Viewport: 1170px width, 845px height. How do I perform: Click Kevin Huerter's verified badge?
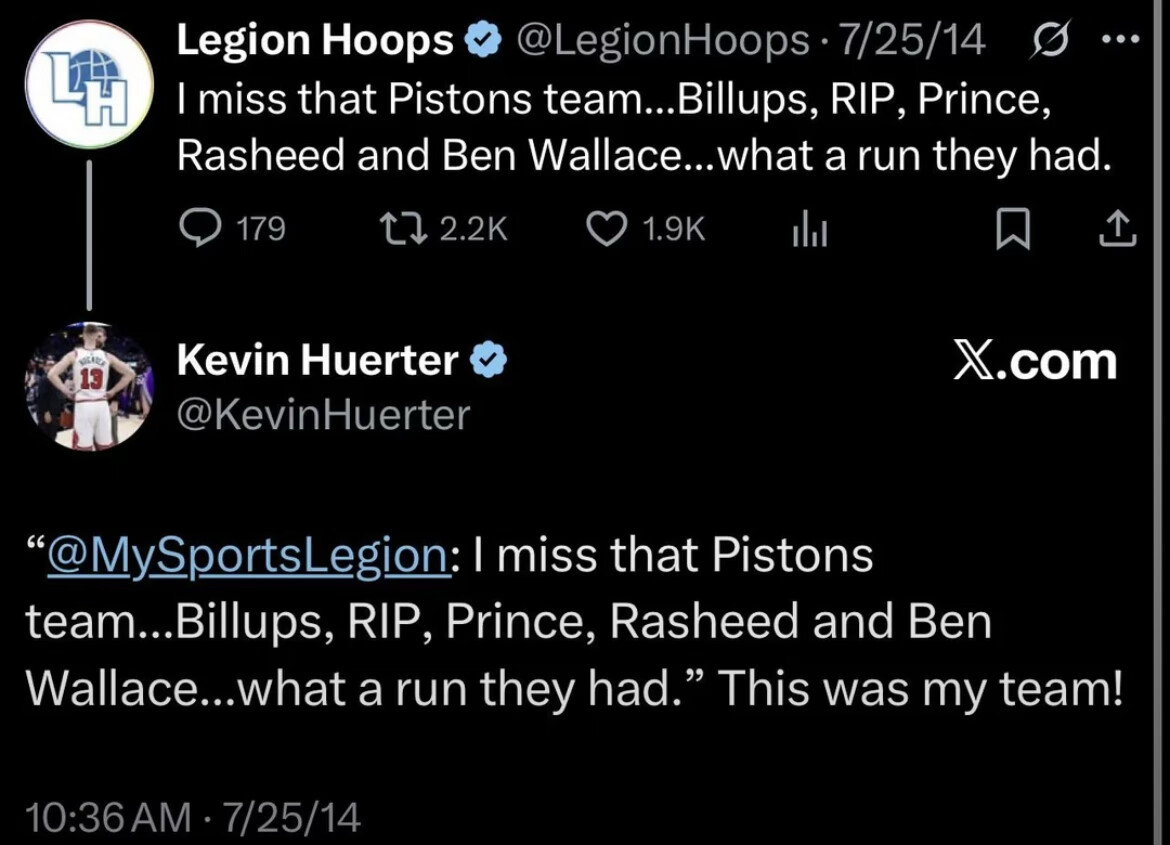click(489, 359)
